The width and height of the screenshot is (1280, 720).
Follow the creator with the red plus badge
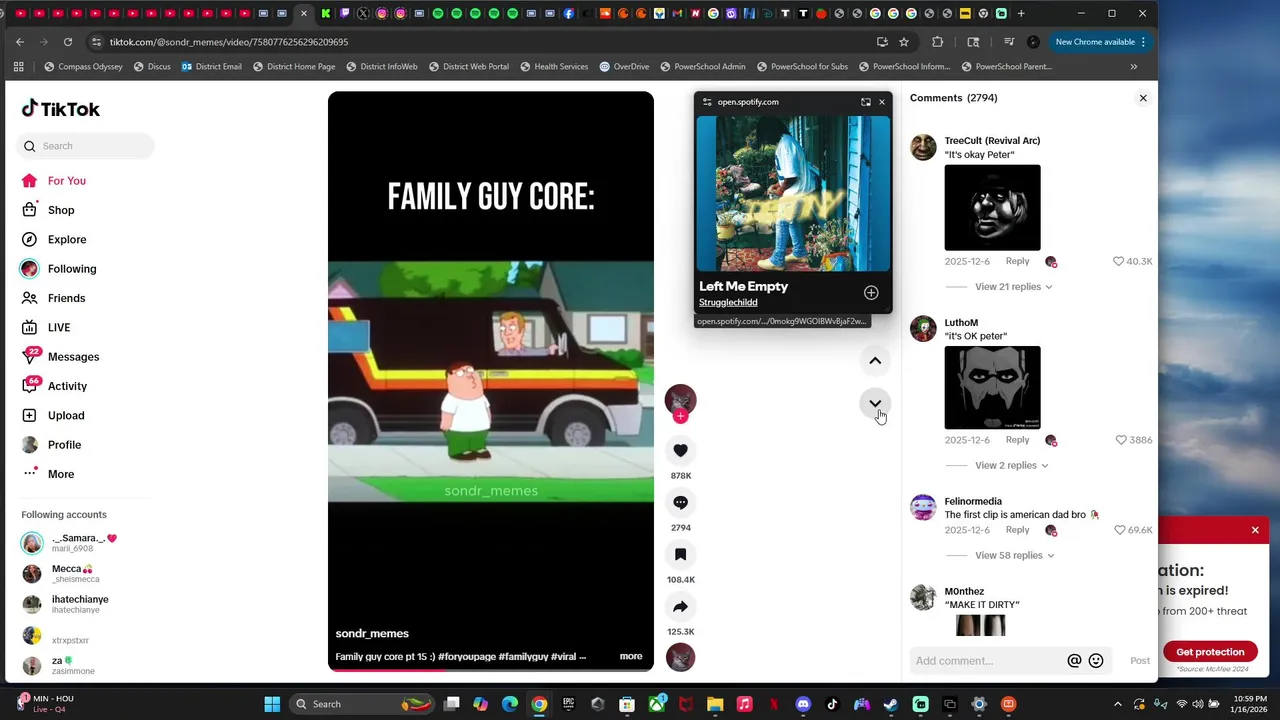pos(680,416)
